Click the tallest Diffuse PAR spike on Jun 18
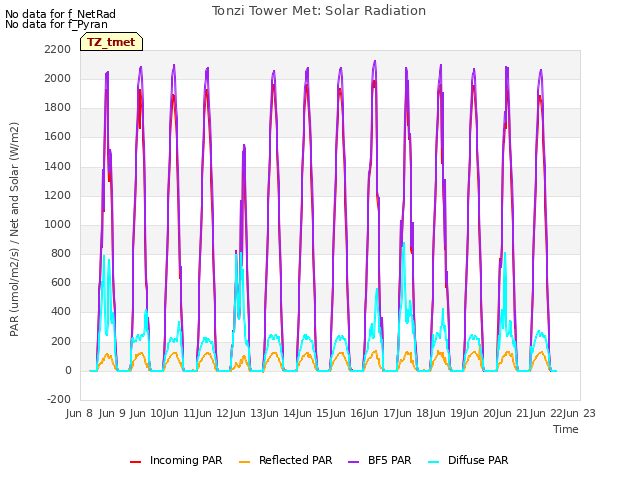This screenshot has width=640, height=480. tap(404, 244)
